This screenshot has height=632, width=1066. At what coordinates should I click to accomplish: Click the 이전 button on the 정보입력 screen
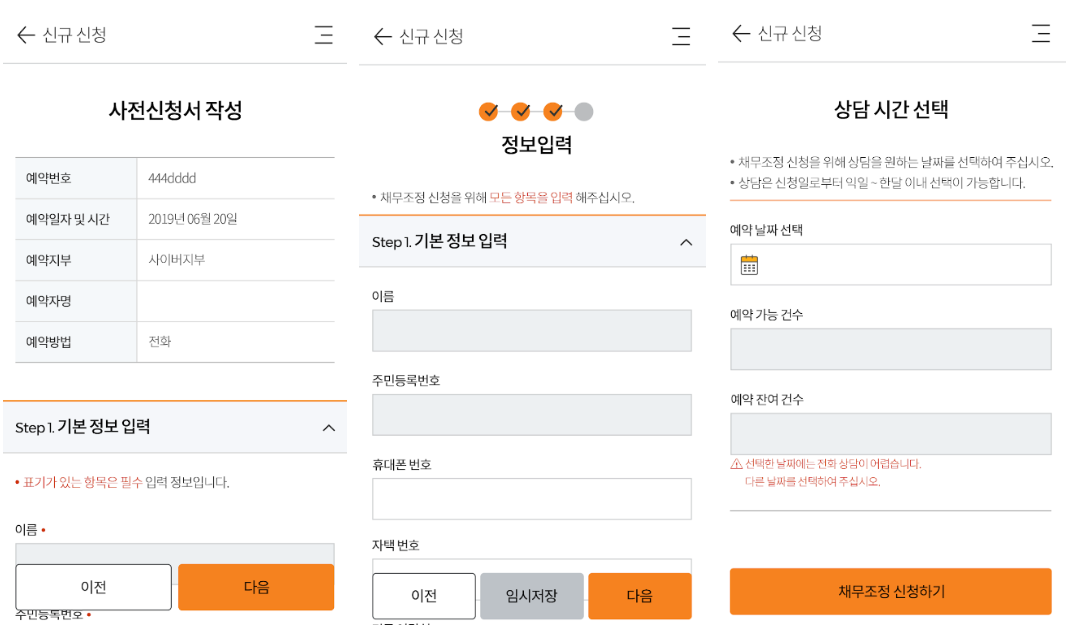tap(424, 596)
